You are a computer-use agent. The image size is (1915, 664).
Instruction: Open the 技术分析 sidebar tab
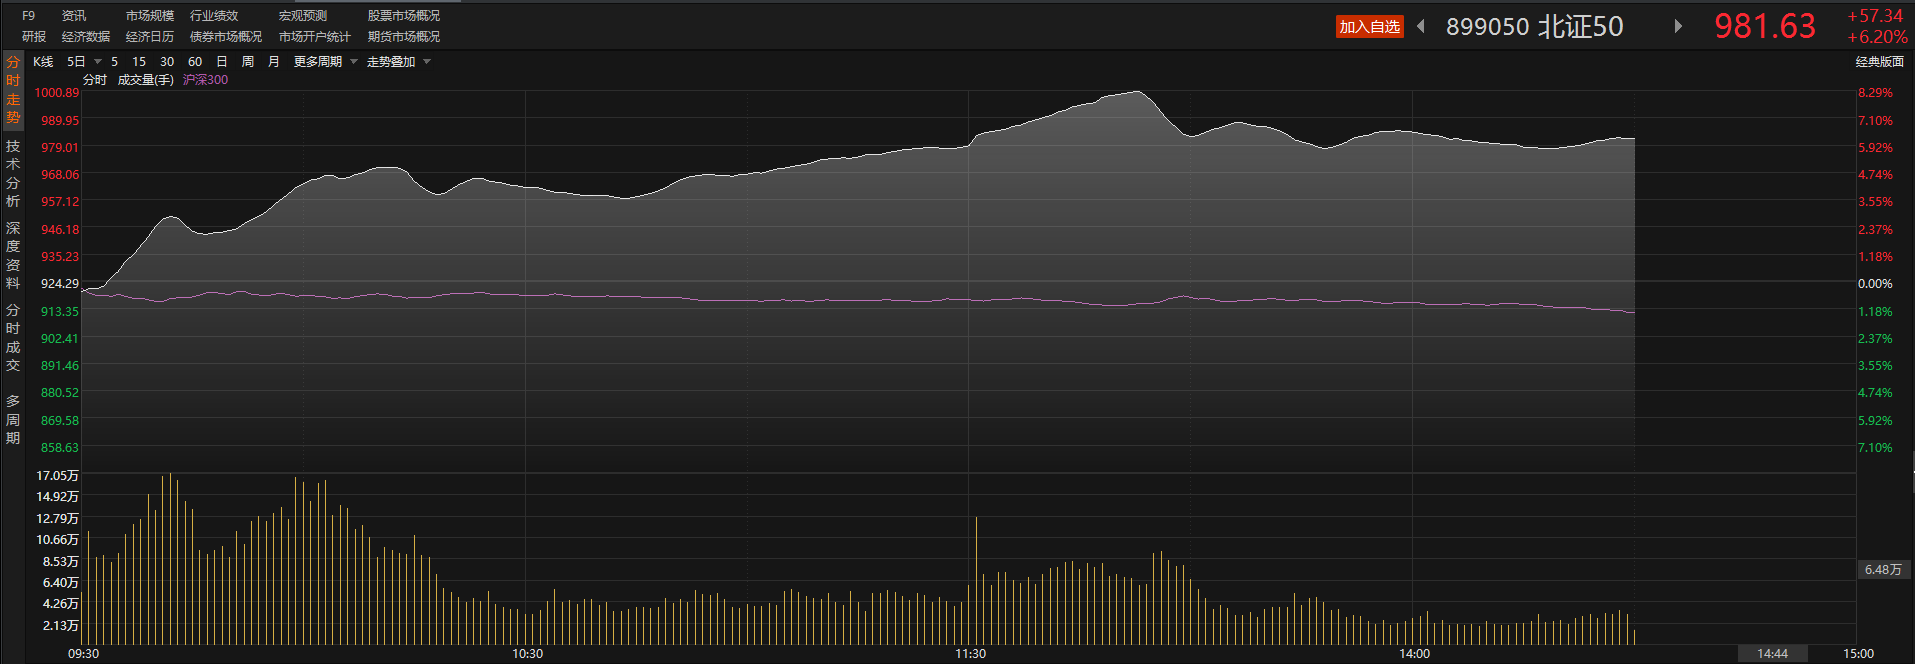13,174
